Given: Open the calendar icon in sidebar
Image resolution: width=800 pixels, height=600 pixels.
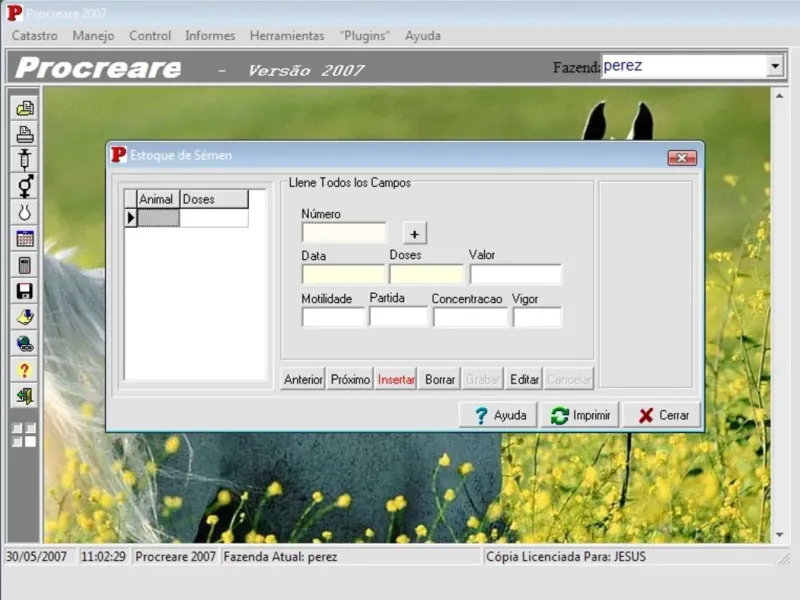Looking at the screenshot, I should pos(24,239).
